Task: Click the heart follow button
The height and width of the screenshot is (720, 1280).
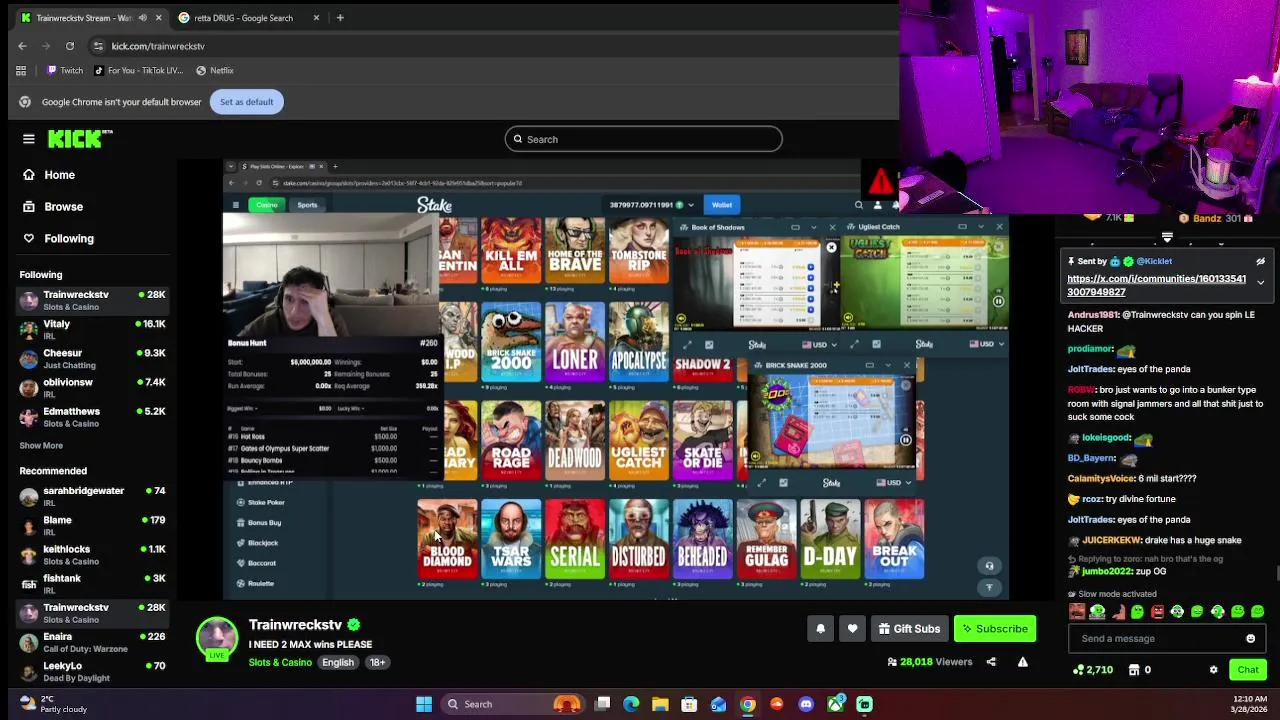Action: [x=852, y=629]
